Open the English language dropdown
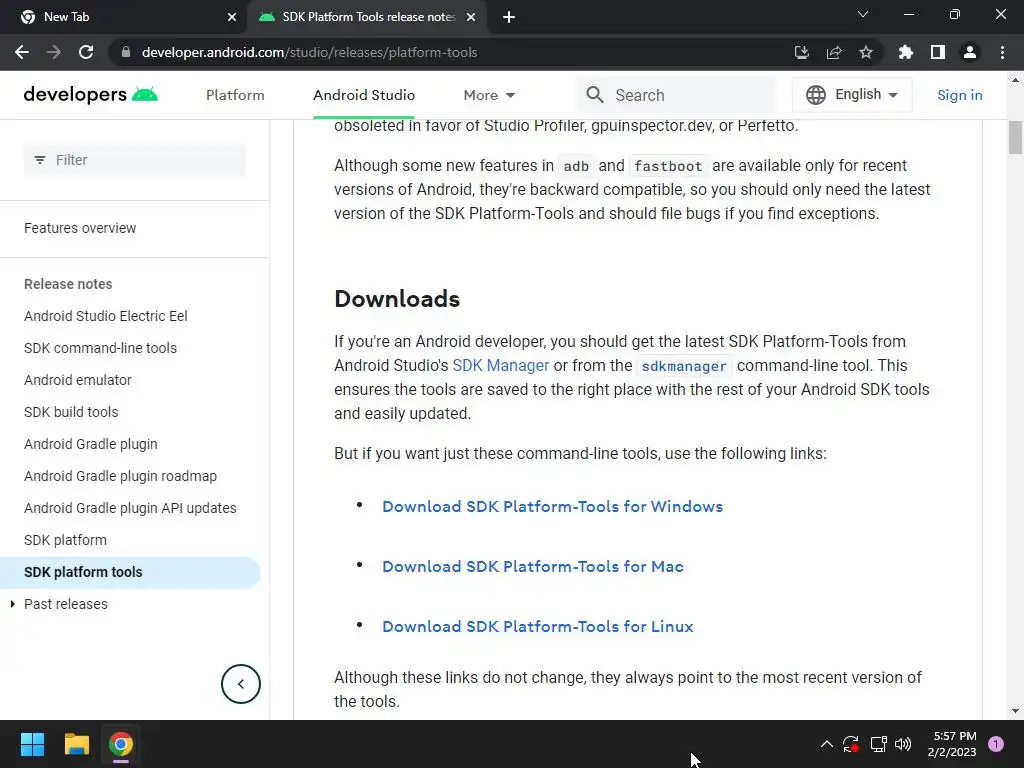The width and height of the screenshot is (1024, 768). pyautogui.click(x=852, y=95)
